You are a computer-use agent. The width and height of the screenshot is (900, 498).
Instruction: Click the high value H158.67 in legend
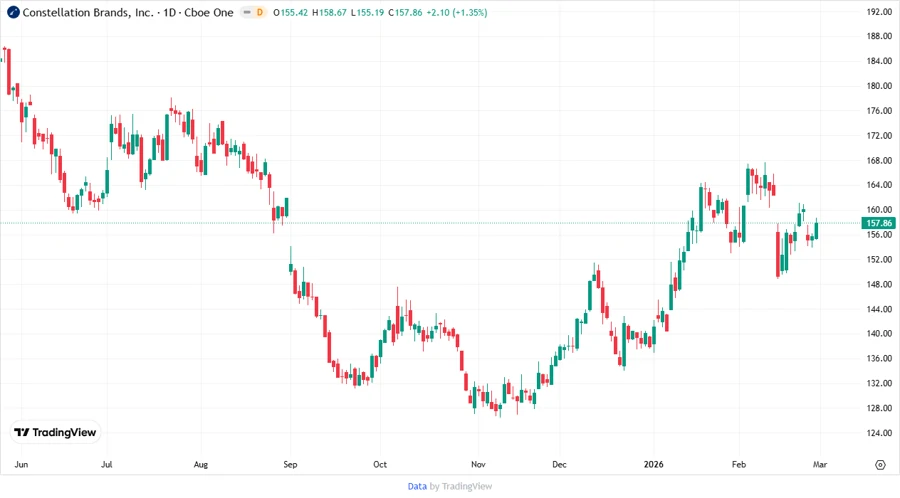coord(329,13)
